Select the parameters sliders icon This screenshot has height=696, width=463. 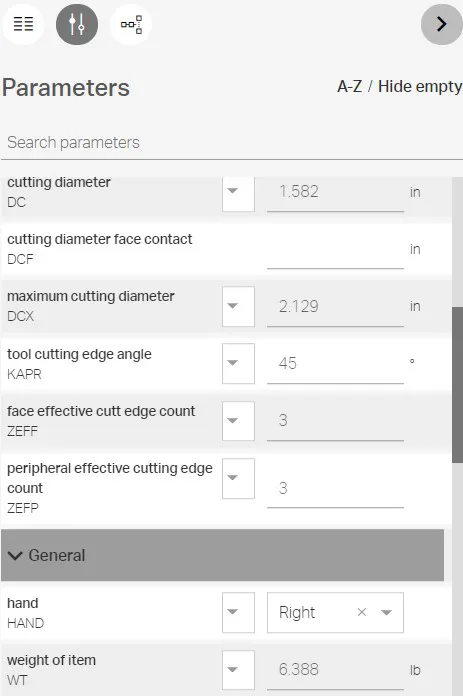pos(77,24)
